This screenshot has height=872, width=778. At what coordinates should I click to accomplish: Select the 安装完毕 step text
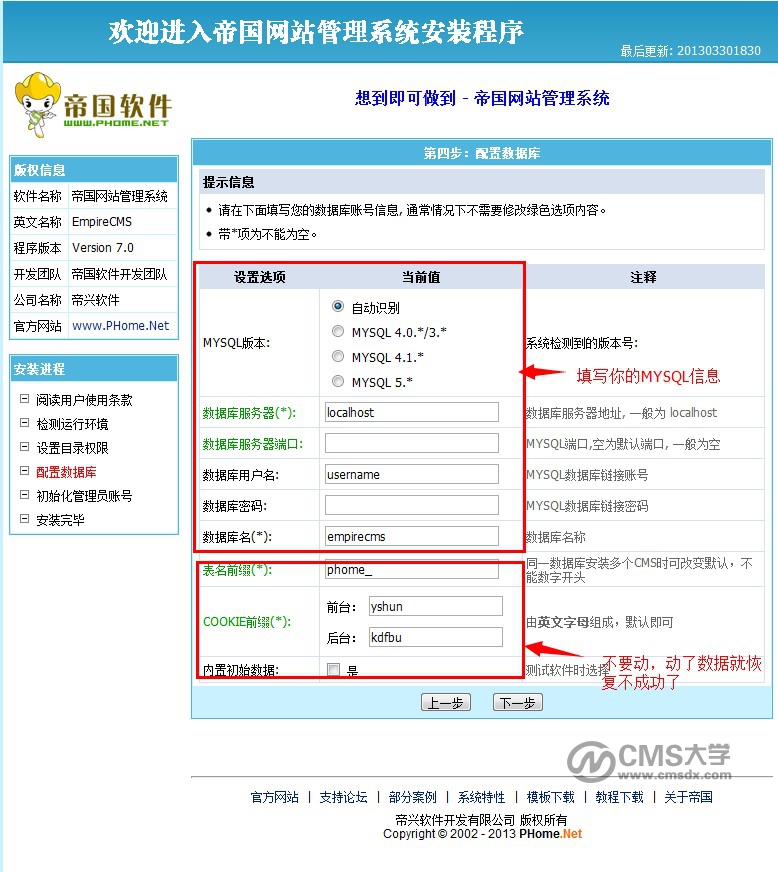click(60, 520)
